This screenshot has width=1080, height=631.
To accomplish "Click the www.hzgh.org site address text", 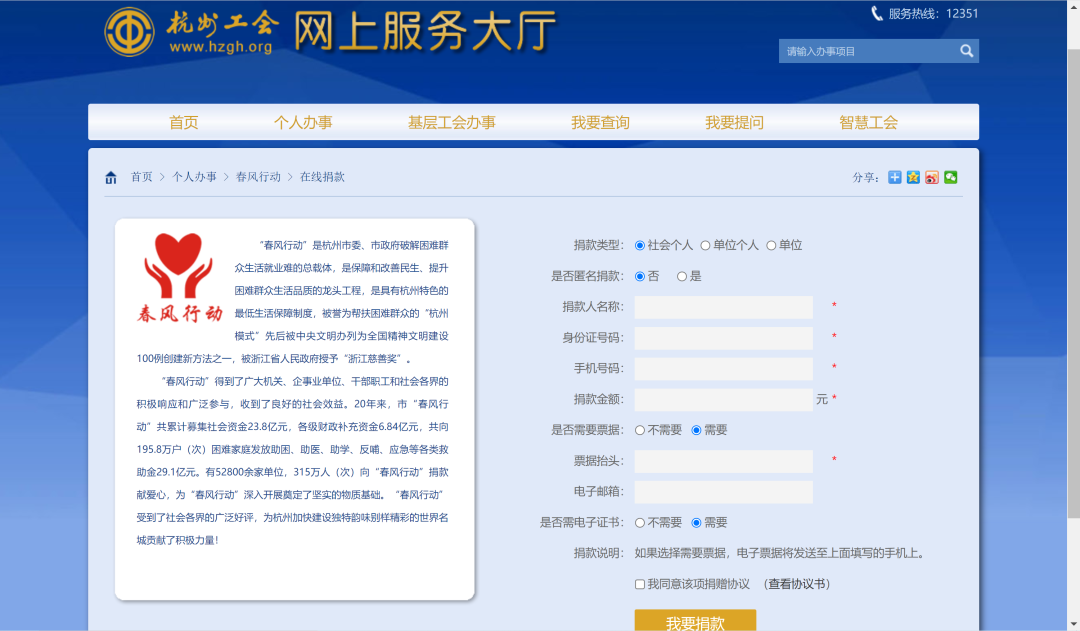I will click(x=220, y=47).
